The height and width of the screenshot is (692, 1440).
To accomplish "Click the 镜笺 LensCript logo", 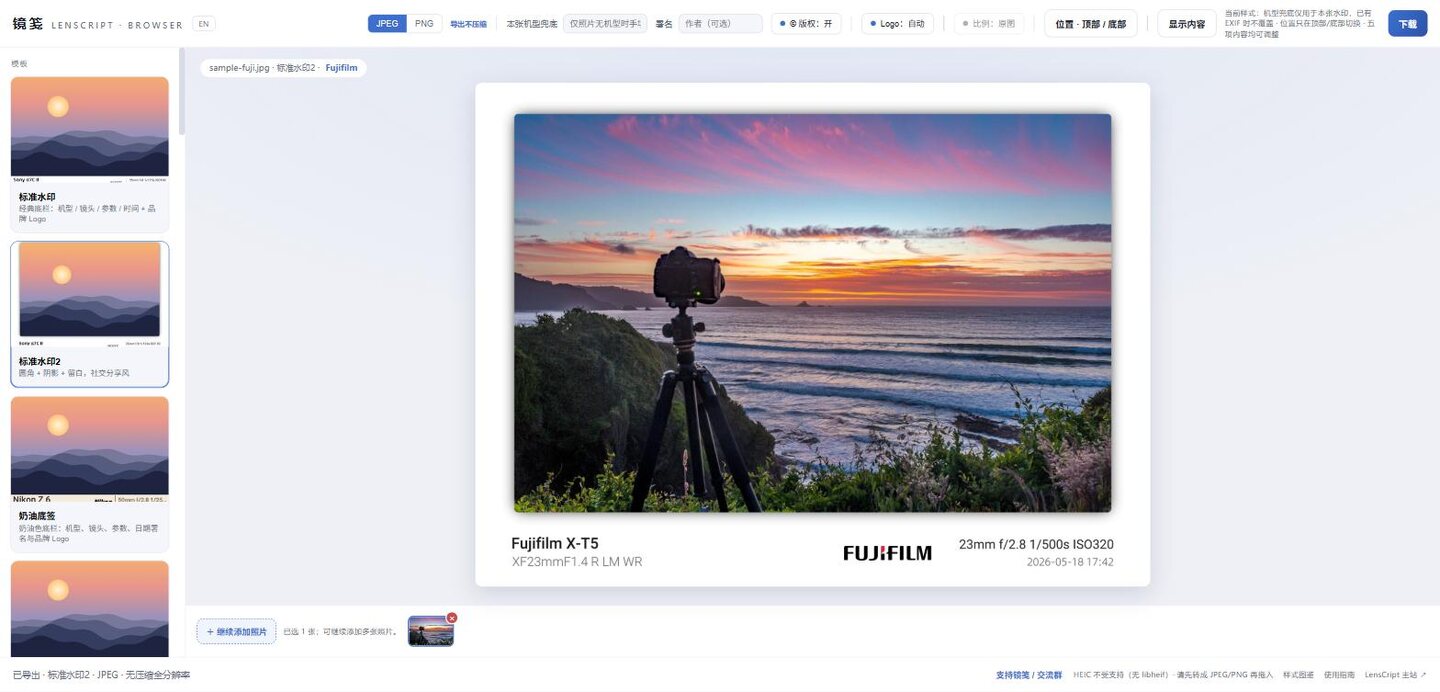I will click(x=98, y=24).
